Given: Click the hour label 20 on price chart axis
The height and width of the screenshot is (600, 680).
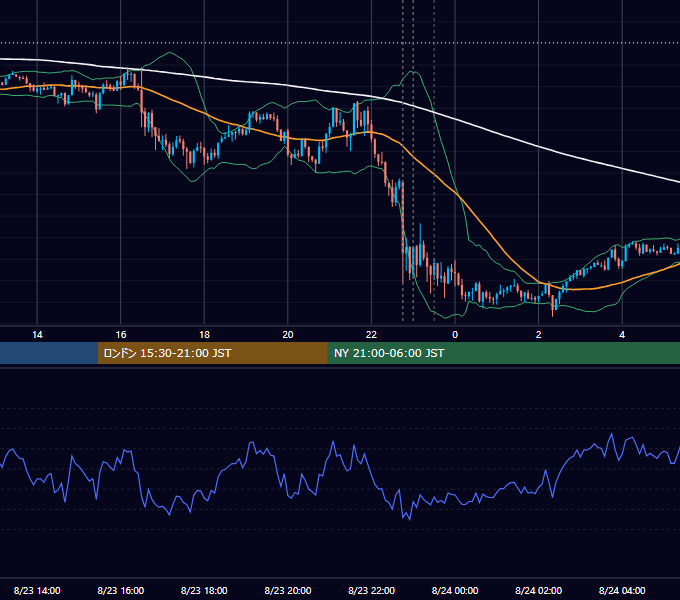Looking at the screenshot, I should coord(288,335).
